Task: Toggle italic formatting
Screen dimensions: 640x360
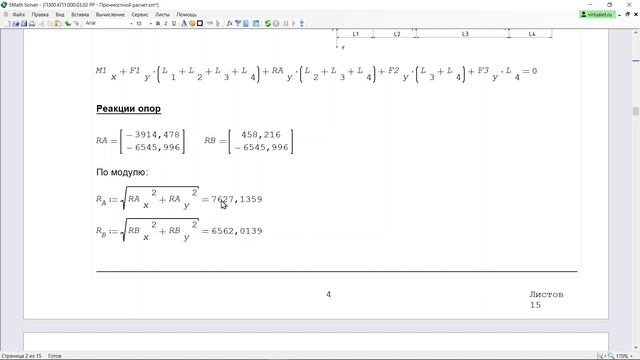Action: [x=166, y=23]
